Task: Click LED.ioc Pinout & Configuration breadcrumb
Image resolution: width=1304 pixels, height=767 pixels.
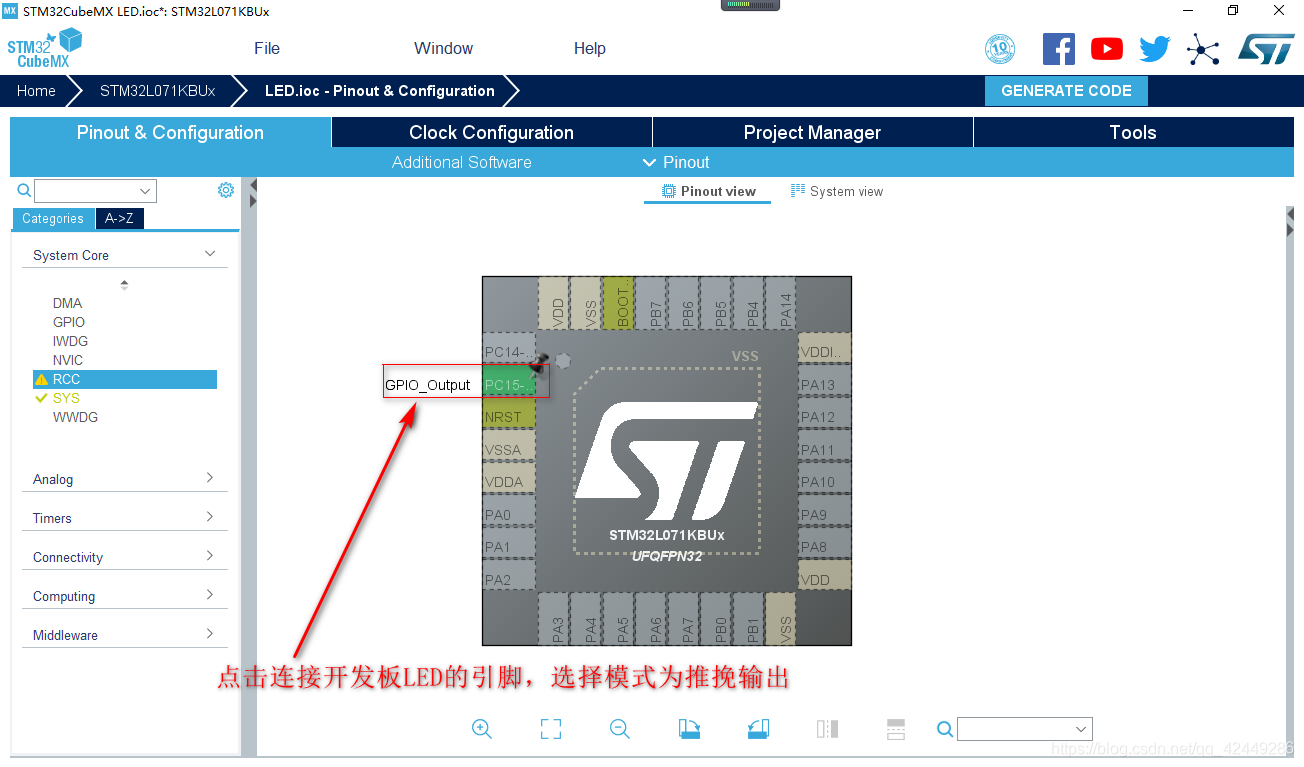Action: [x=380, y=90]
